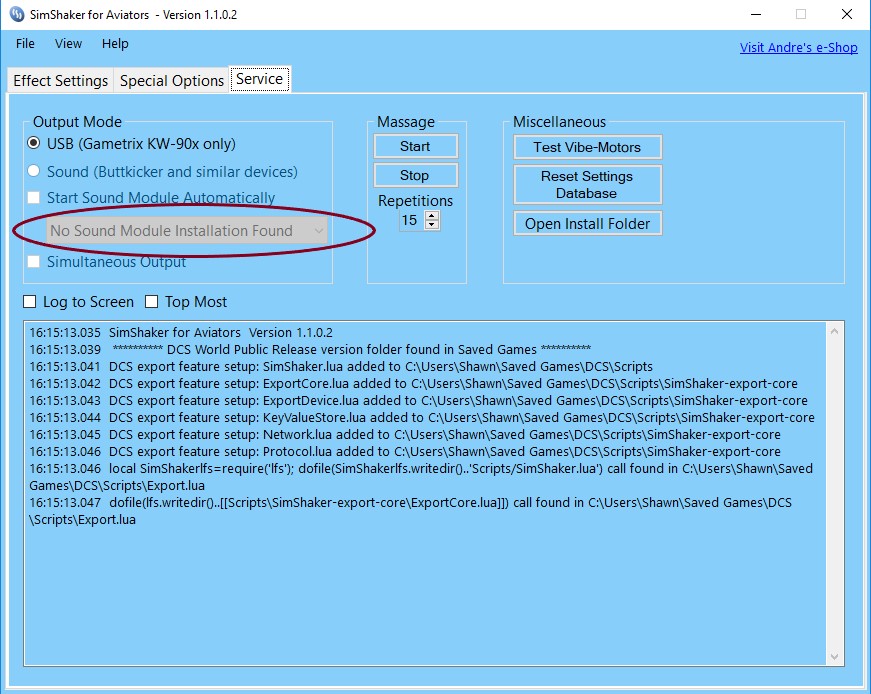Click log line 'ExportCore.lua added to'
This screenshot has width=871, height=694.
413,383
